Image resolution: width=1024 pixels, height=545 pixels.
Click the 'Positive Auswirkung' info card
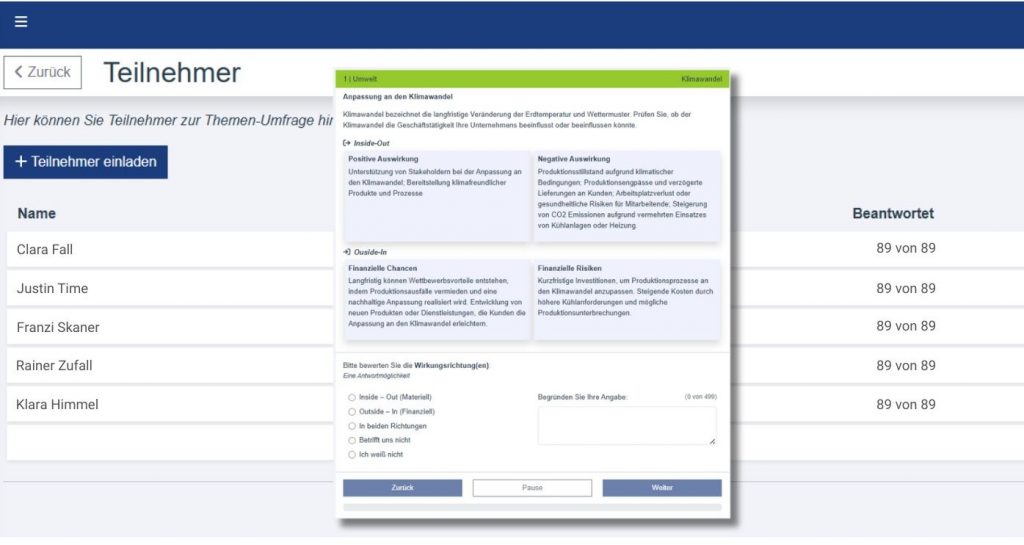tap(436, 195)
